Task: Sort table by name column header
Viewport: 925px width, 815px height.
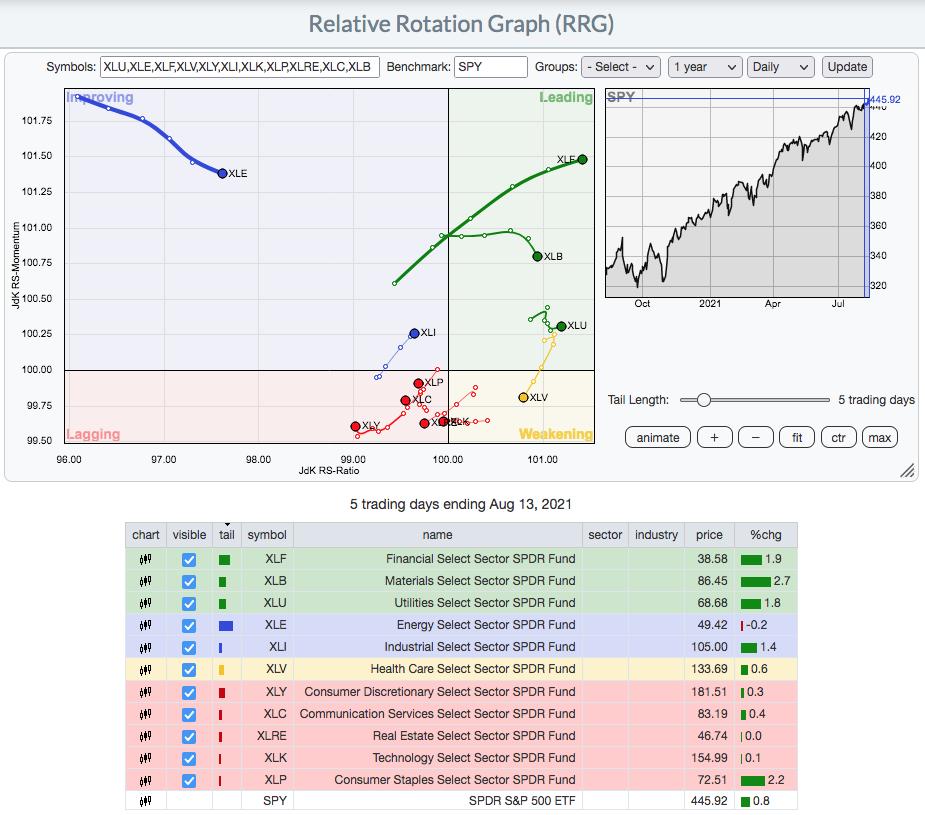Action: (438, 535)
